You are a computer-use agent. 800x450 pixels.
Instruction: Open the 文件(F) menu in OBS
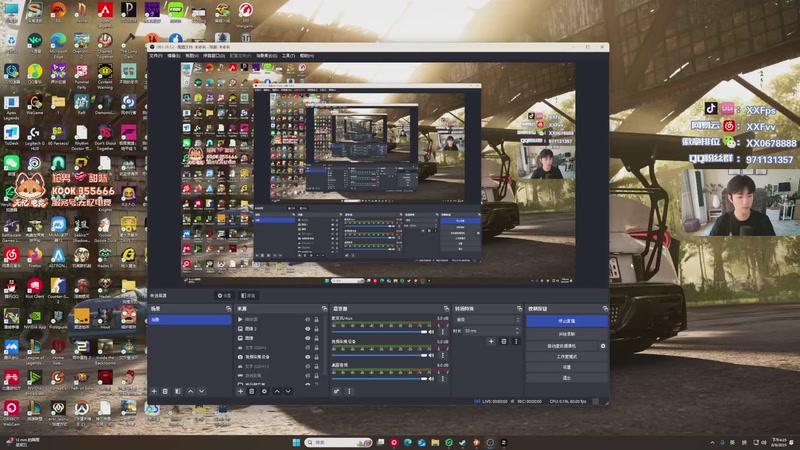156,56
